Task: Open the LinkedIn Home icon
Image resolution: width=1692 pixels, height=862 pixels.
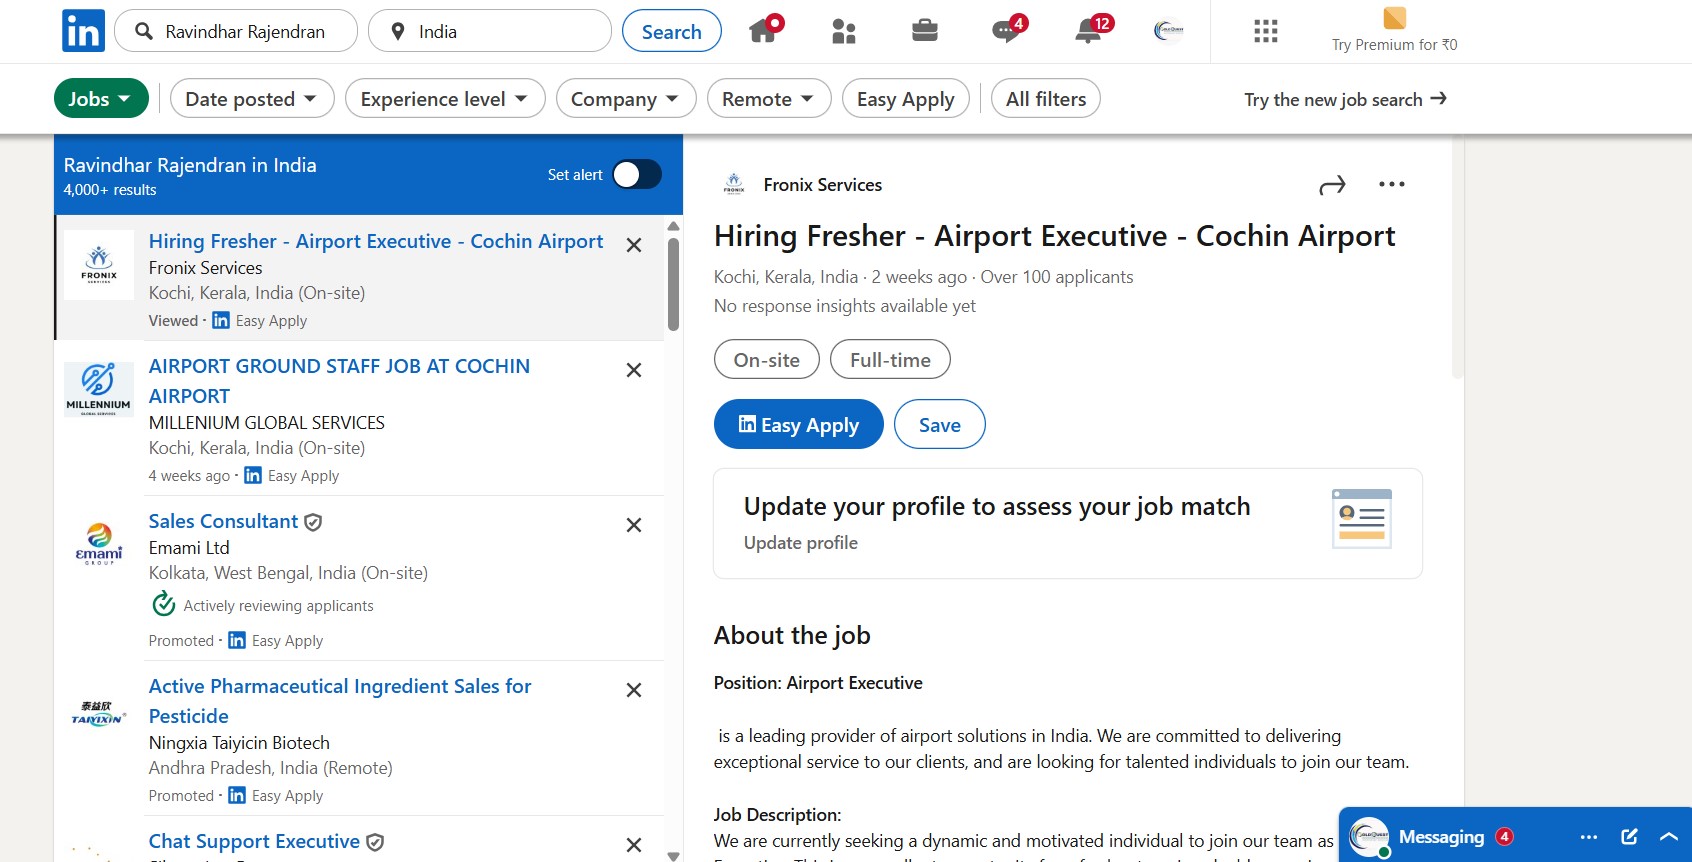Action: pyautogui.click(x=764, y=31)
